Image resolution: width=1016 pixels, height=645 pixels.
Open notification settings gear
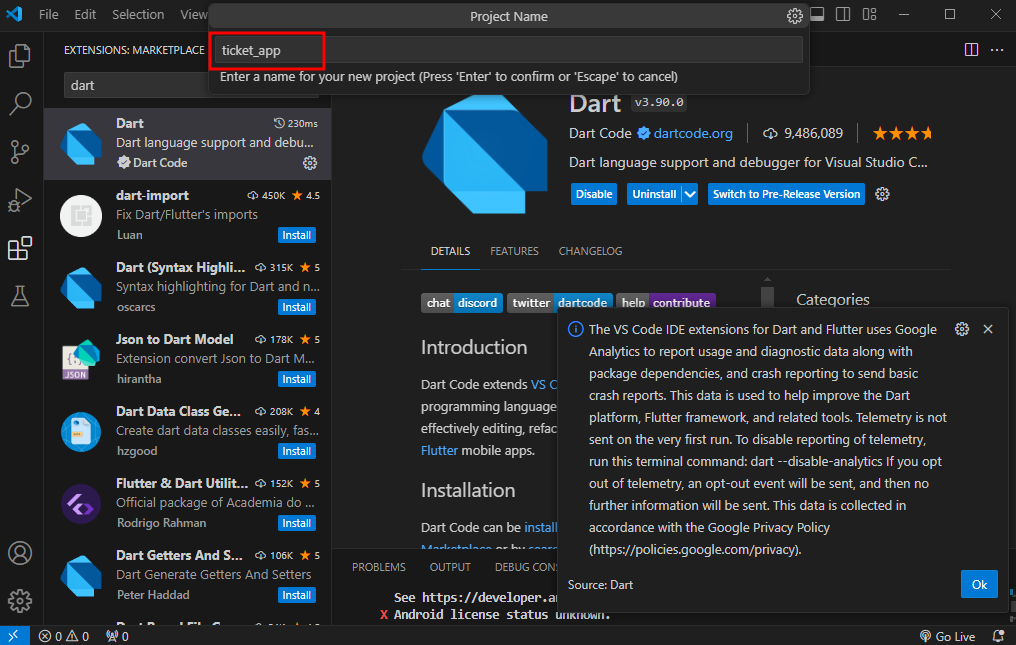click(962, 329)
